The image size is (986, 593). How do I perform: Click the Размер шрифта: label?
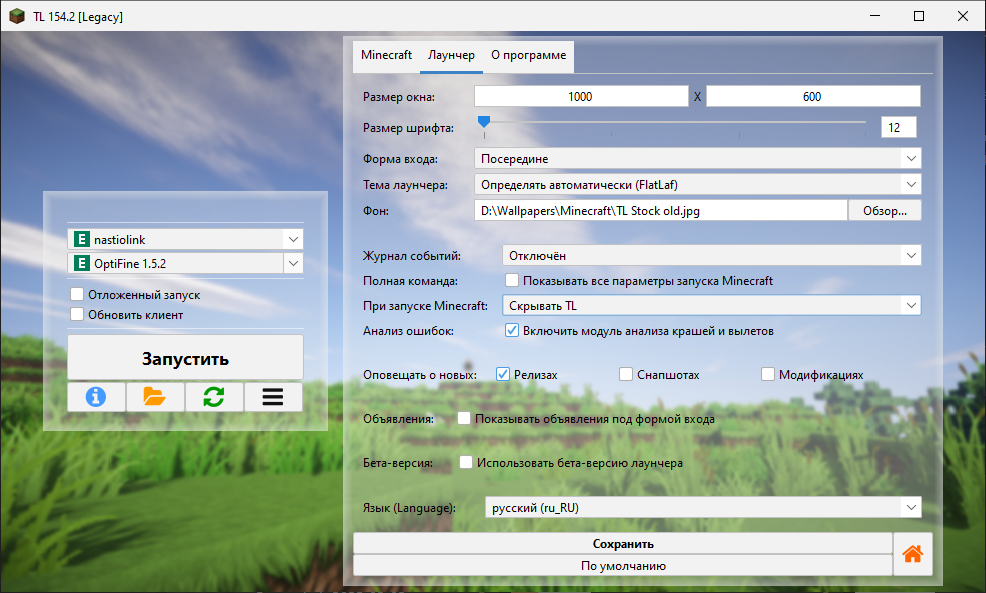(408, 128)
